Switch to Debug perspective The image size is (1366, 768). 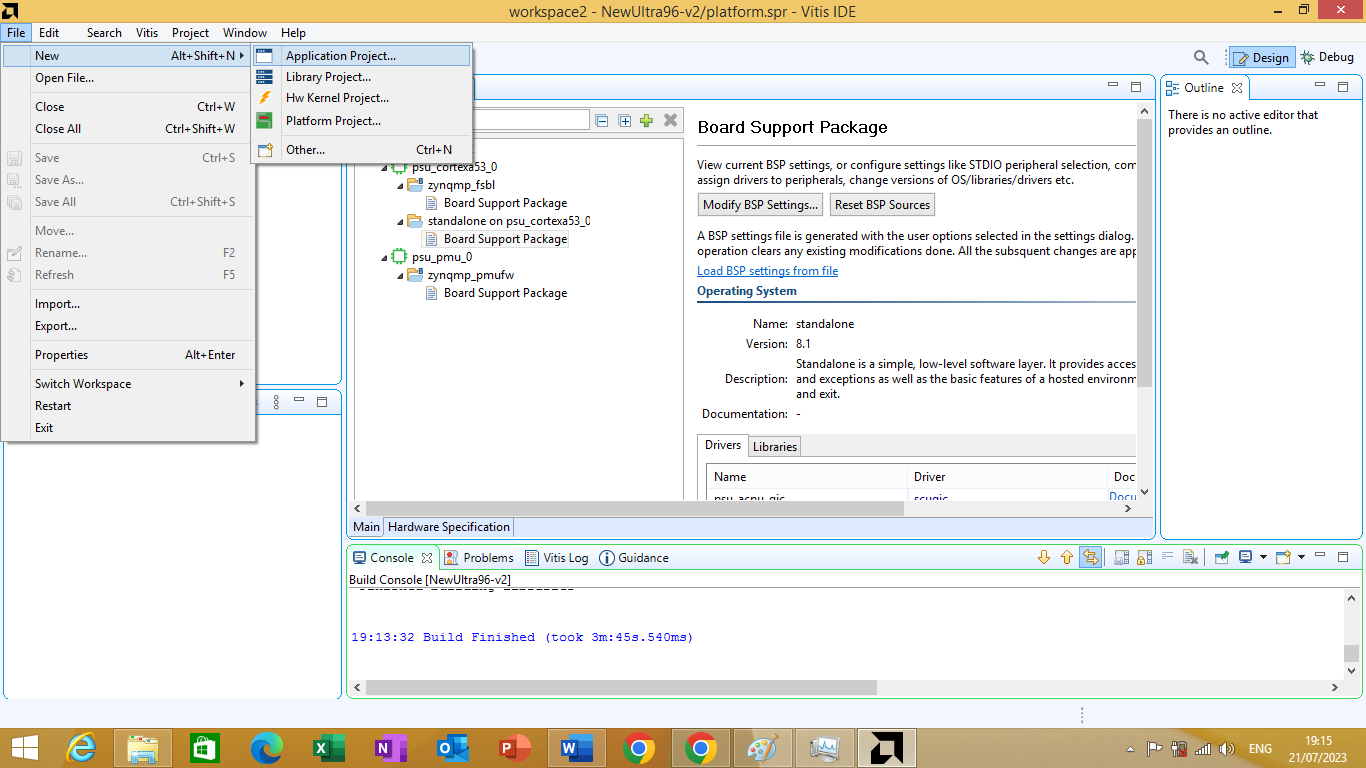click(x=1327, y=58)
